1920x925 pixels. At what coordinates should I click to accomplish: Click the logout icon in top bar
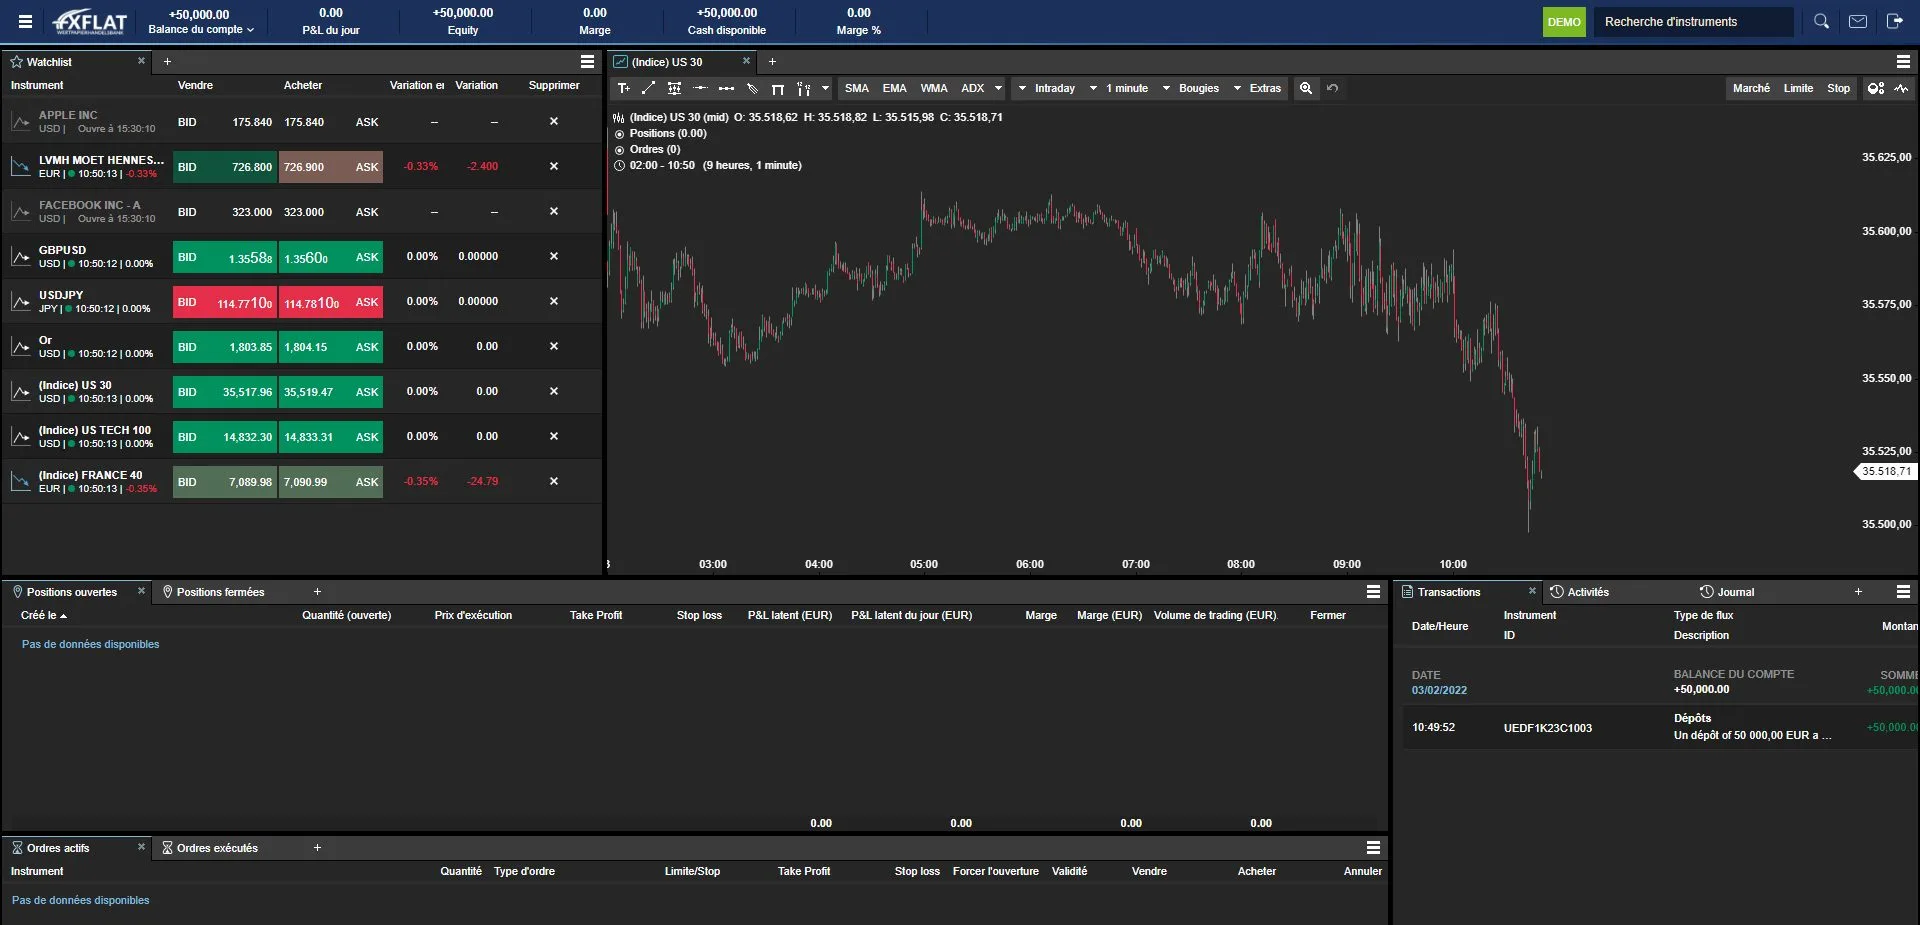coord(1894,22)
